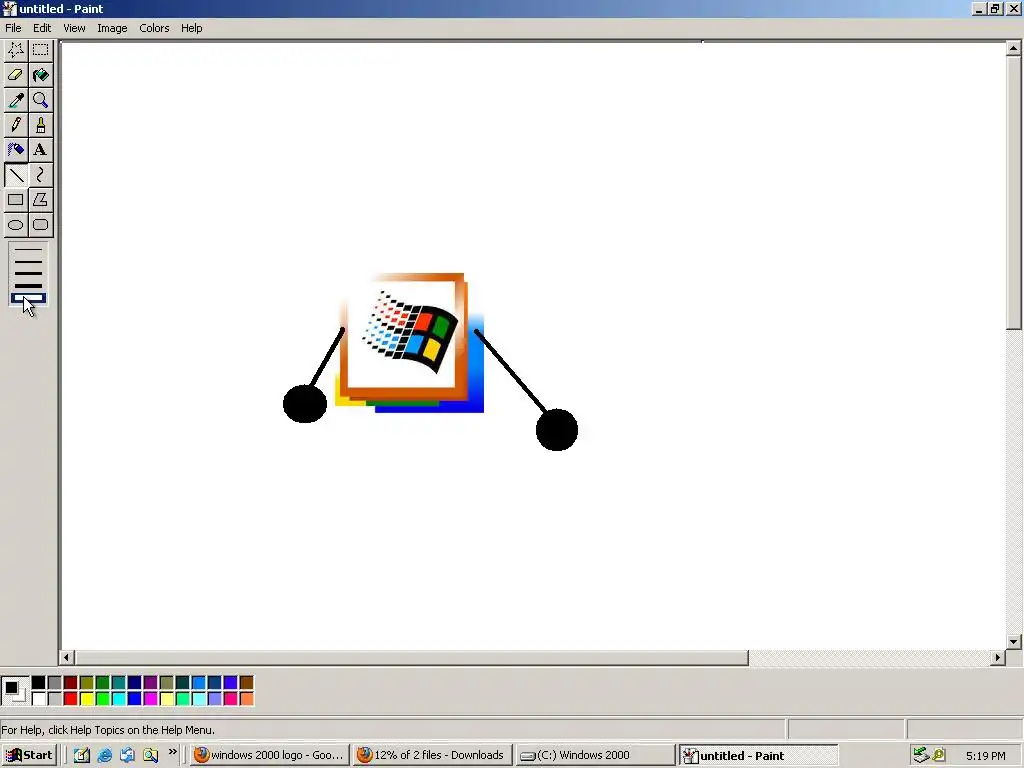Launch Outlook Express from quick launch
This screenshot has width=1024, height=768.
point(127,756)
